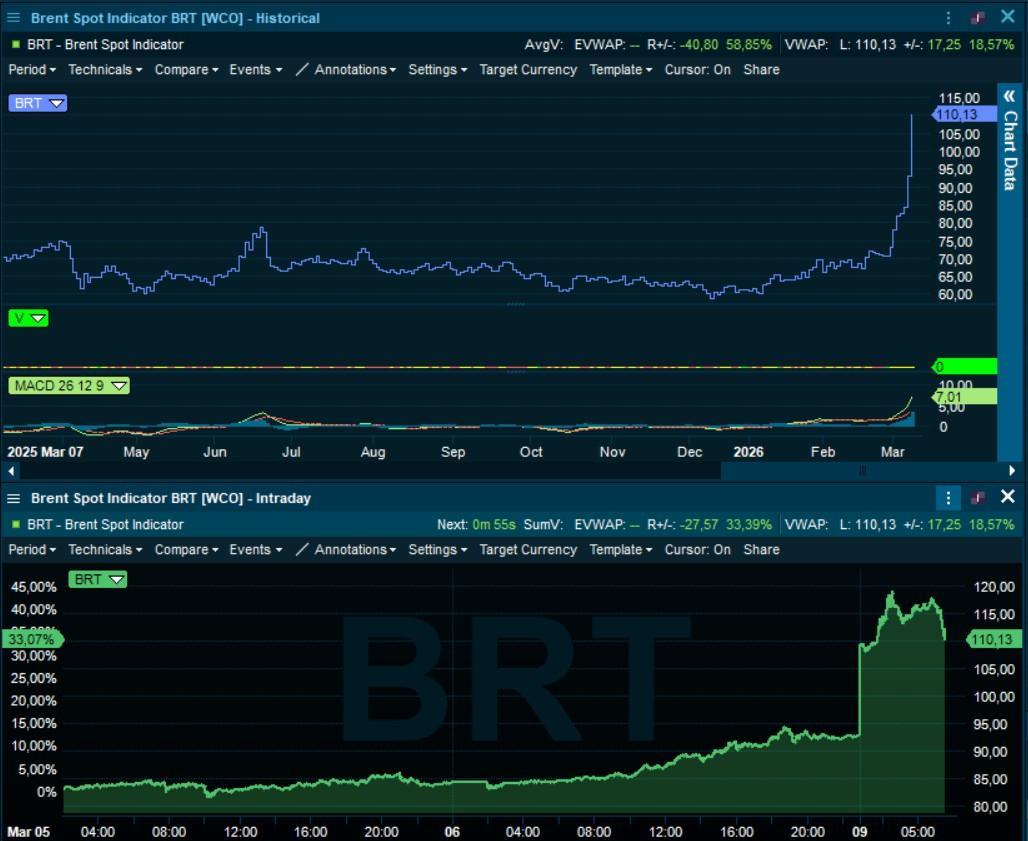
Task: Click the three-dot options icon in Intraday panel
Action: (948, 498)
